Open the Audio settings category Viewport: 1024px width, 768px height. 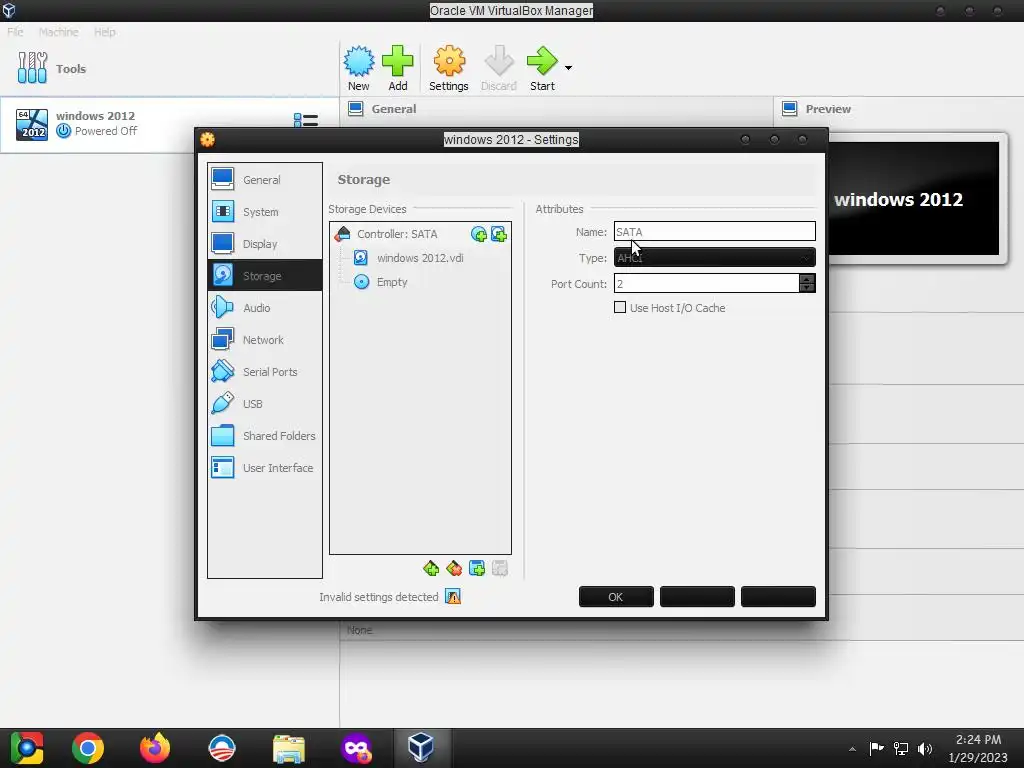[264, 308]
